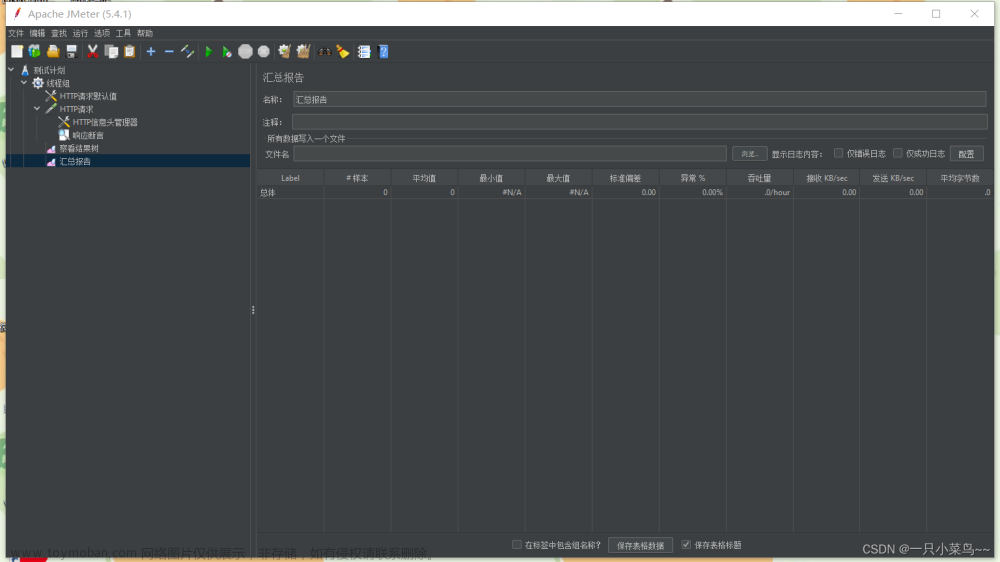Open the 查找 menu
1000x562 pixels.
point(59,33)
